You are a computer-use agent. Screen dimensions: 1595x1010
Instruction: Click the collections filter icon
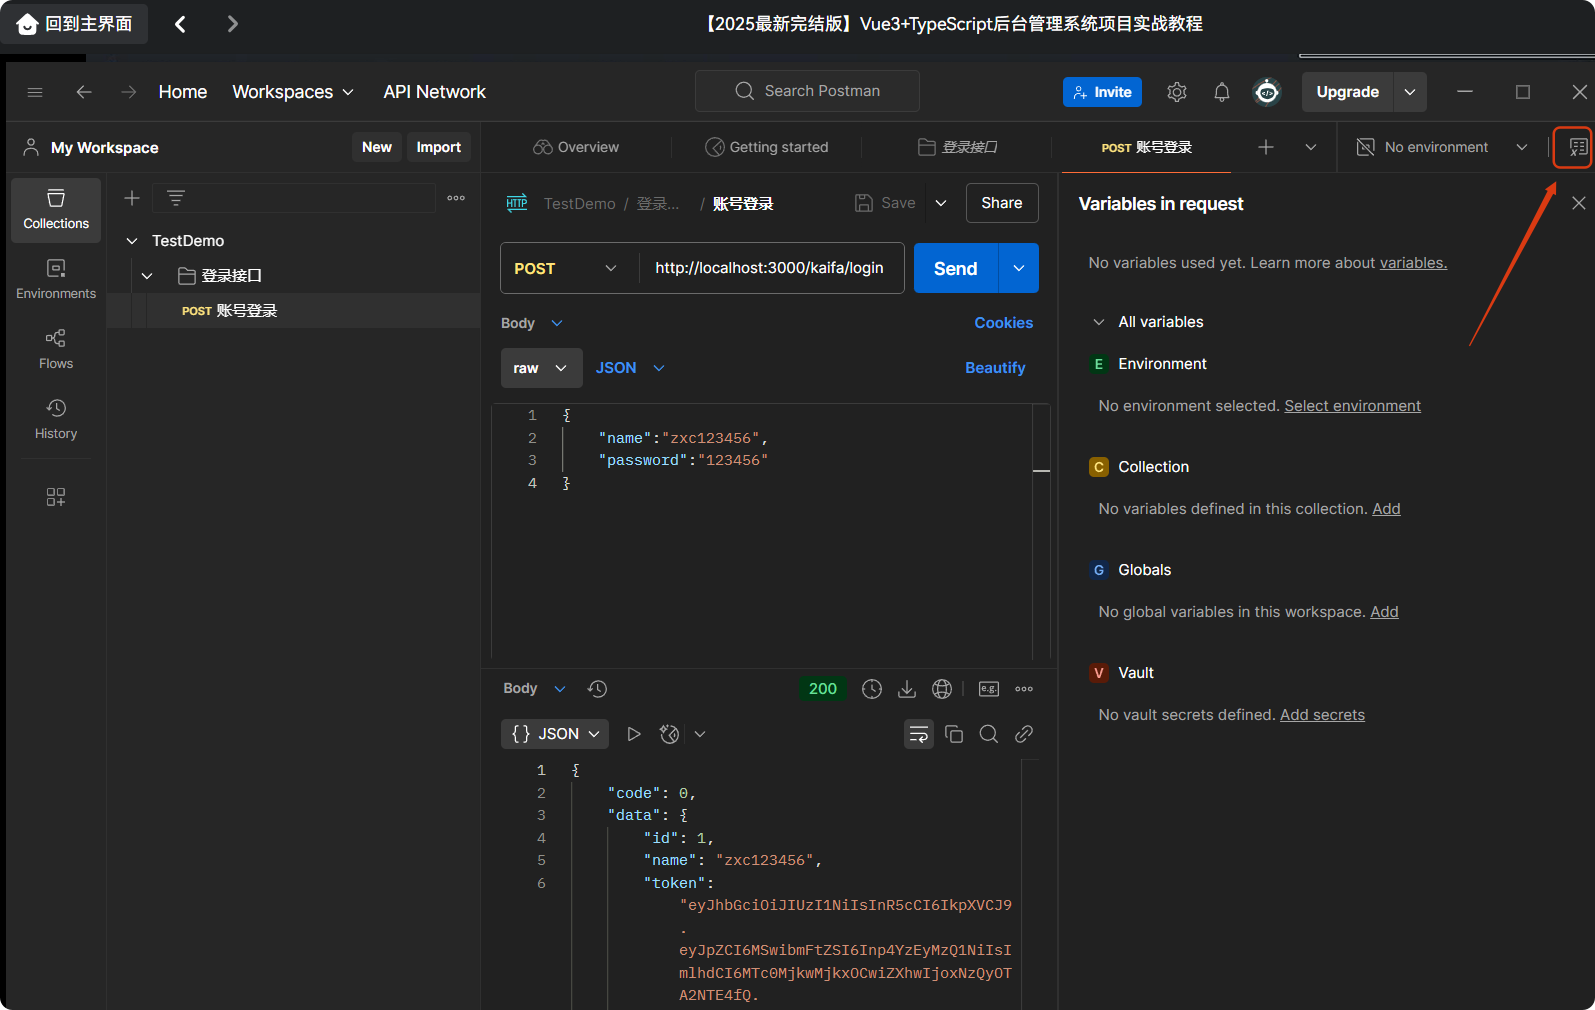(176, 198)
